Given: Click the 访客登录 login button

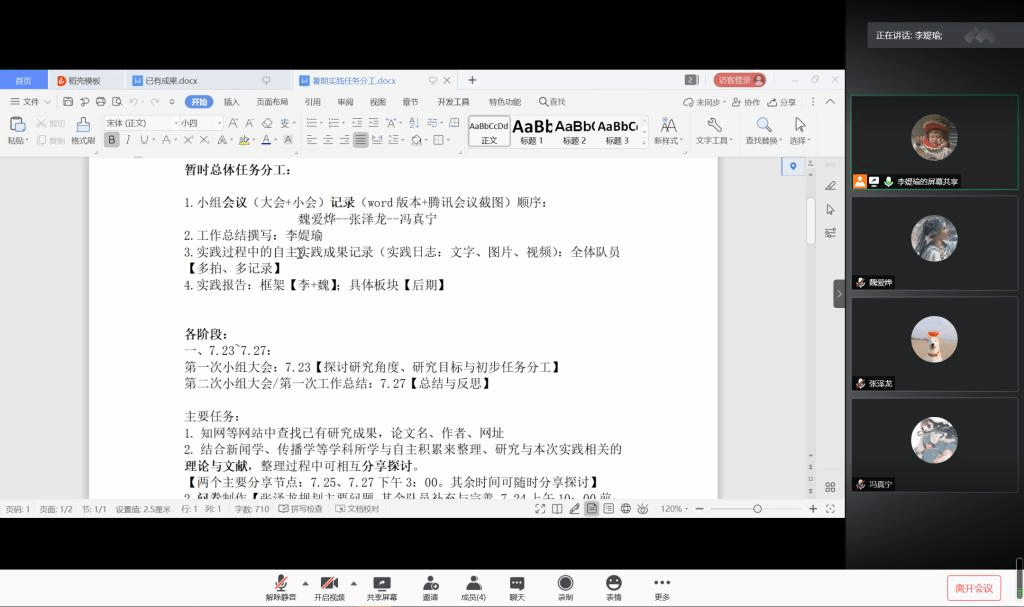Looking at the screenshot, I should point(740,80).
